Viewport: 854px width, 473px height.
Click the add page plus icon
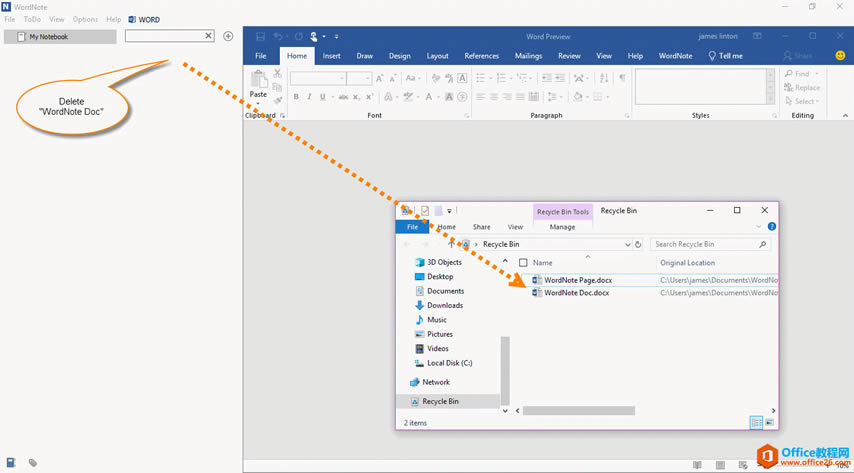click(228, 36)
